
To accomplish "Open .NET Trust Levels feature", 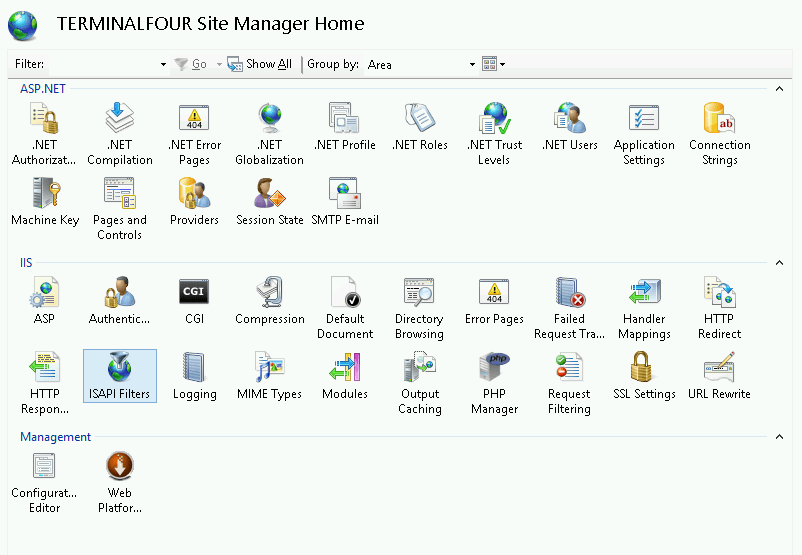I will pos(495,134).
